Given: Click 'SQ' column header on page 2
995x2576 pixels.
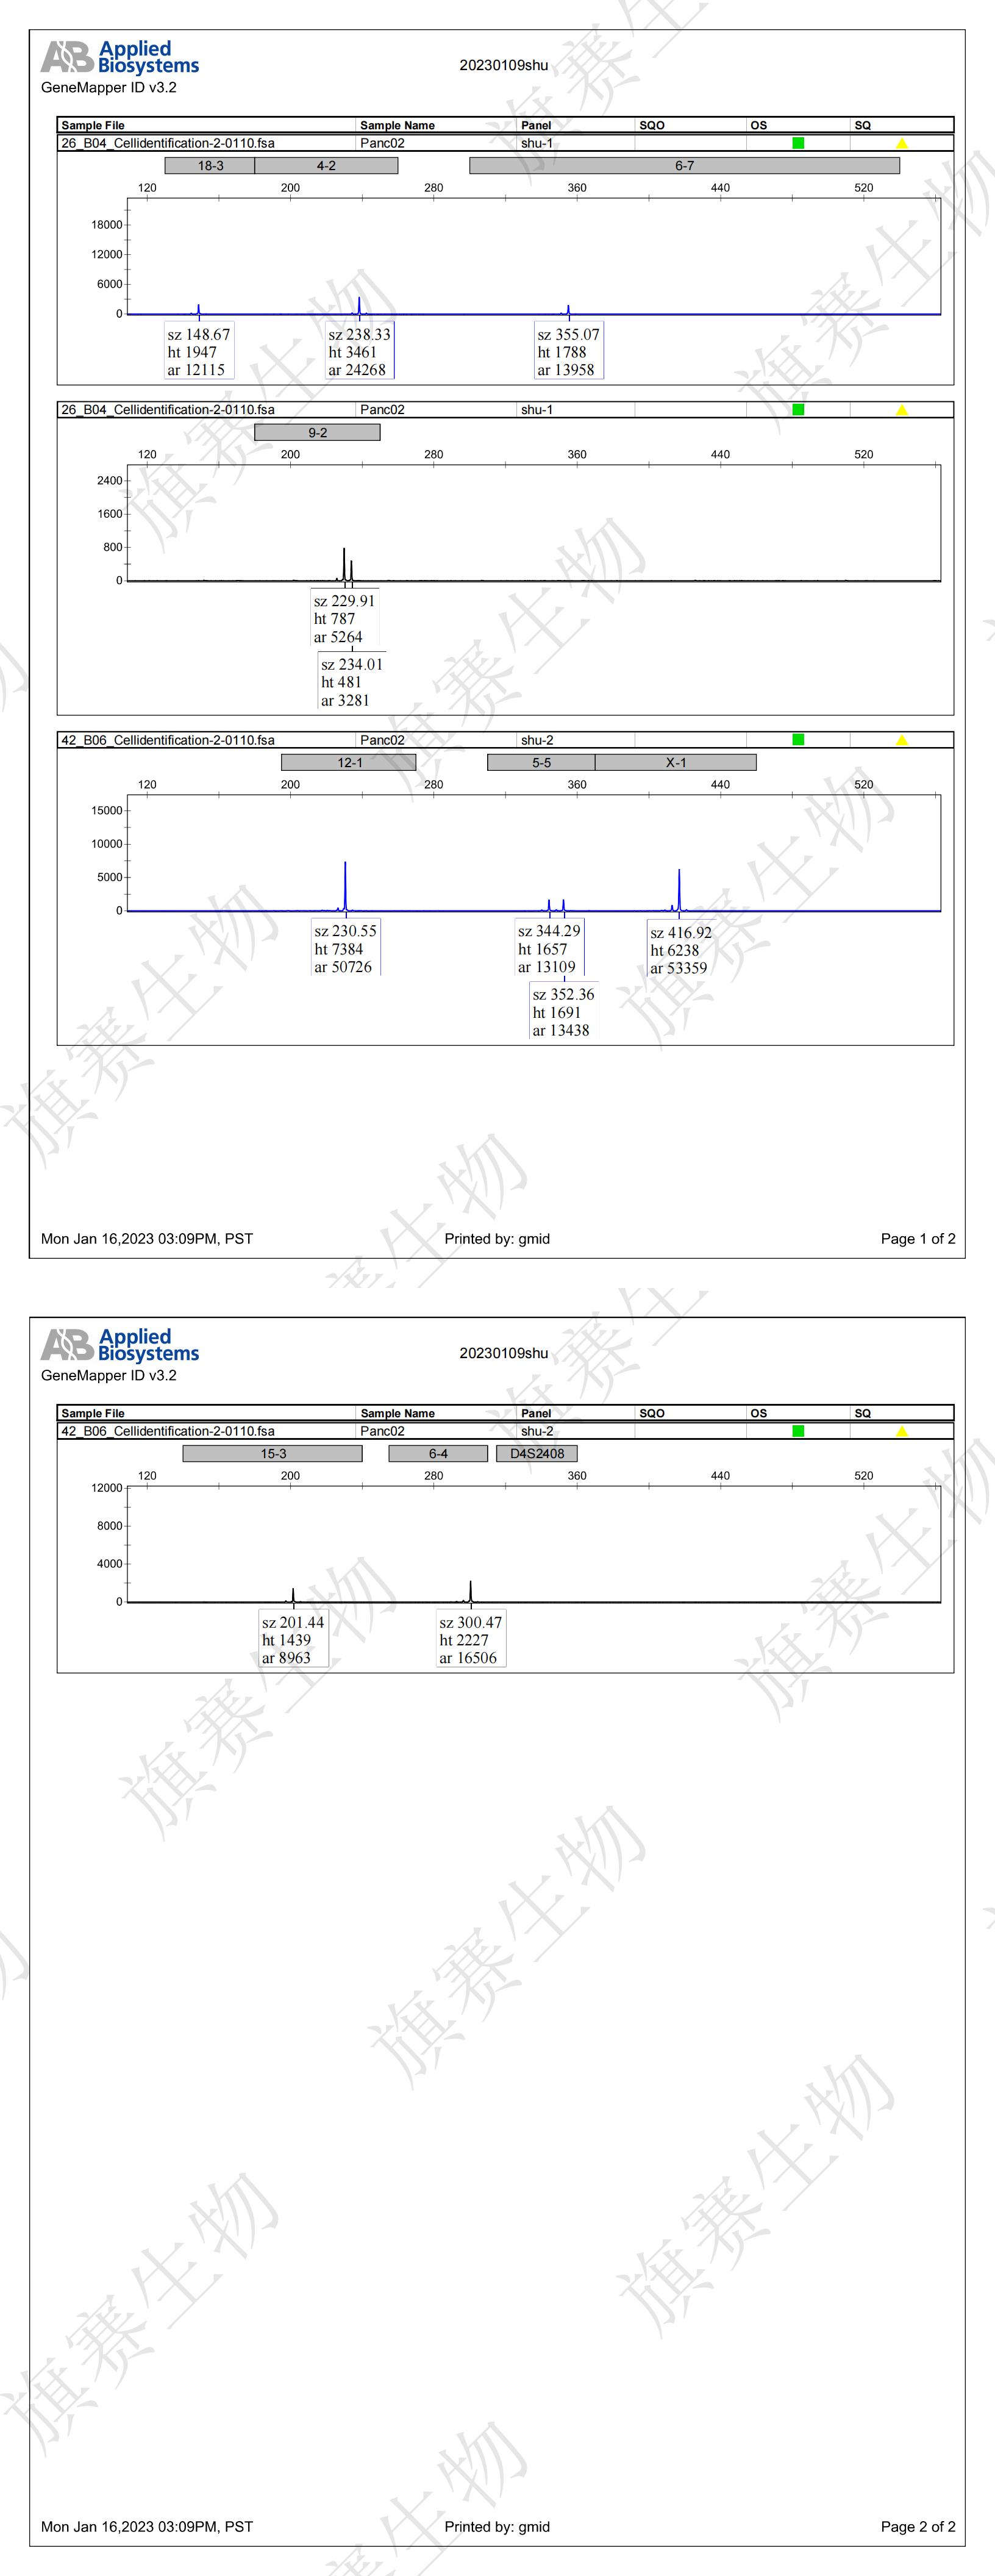Looking at the screenshot, I should [x=863, y=1413].
